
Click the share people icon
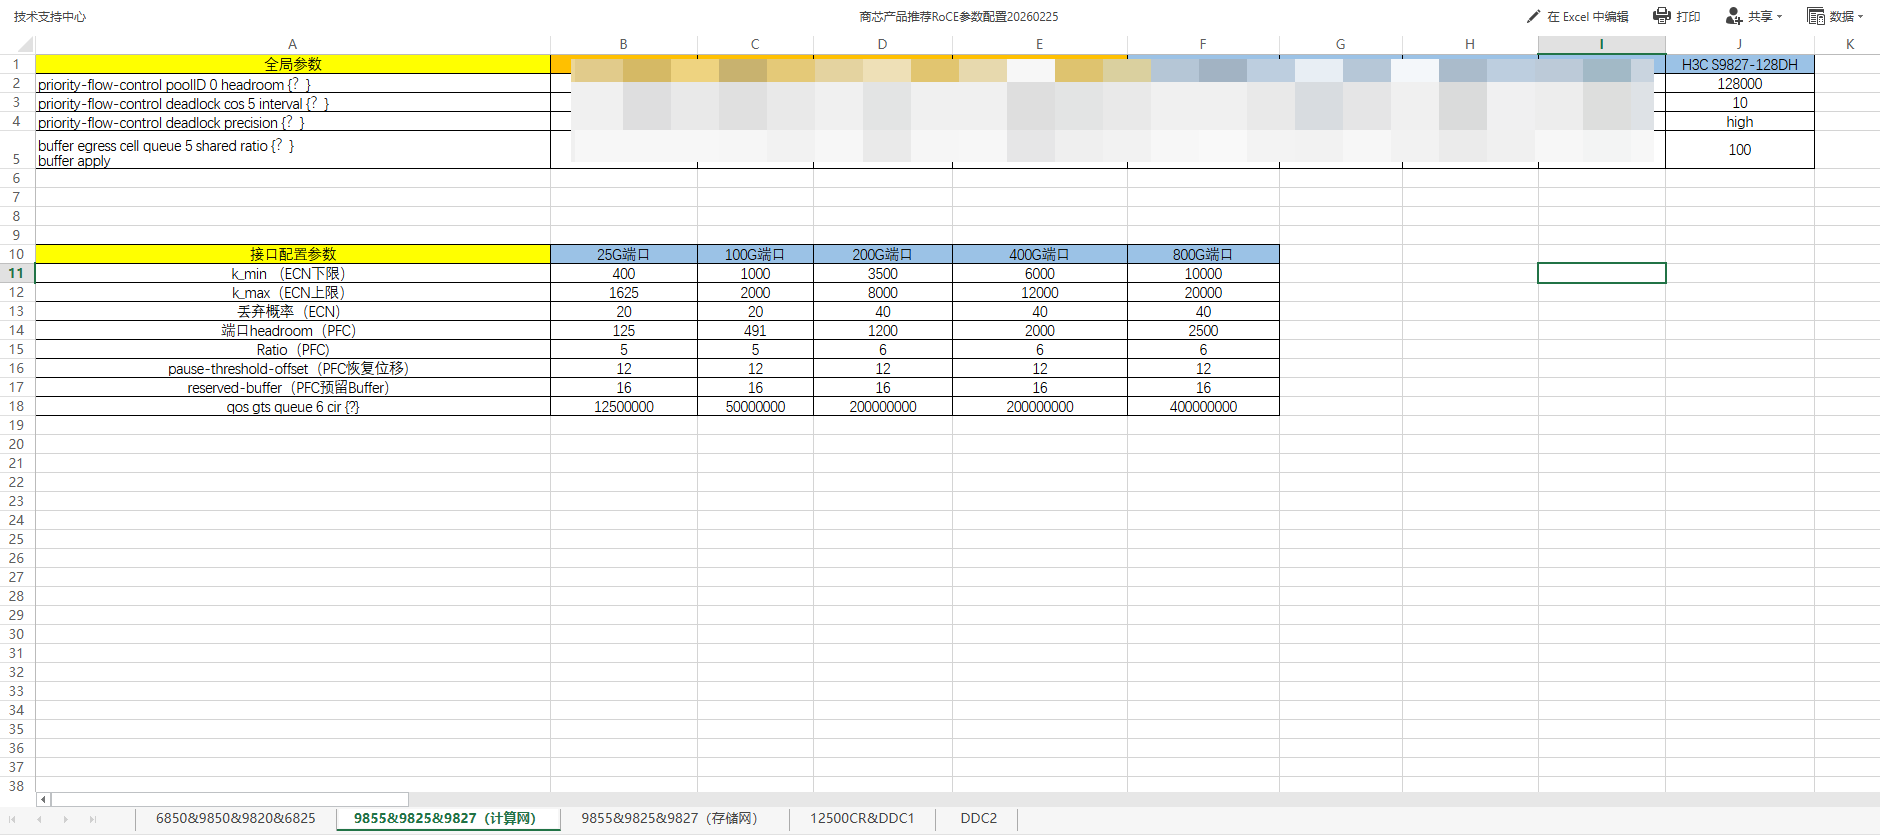coord(1734,15)
